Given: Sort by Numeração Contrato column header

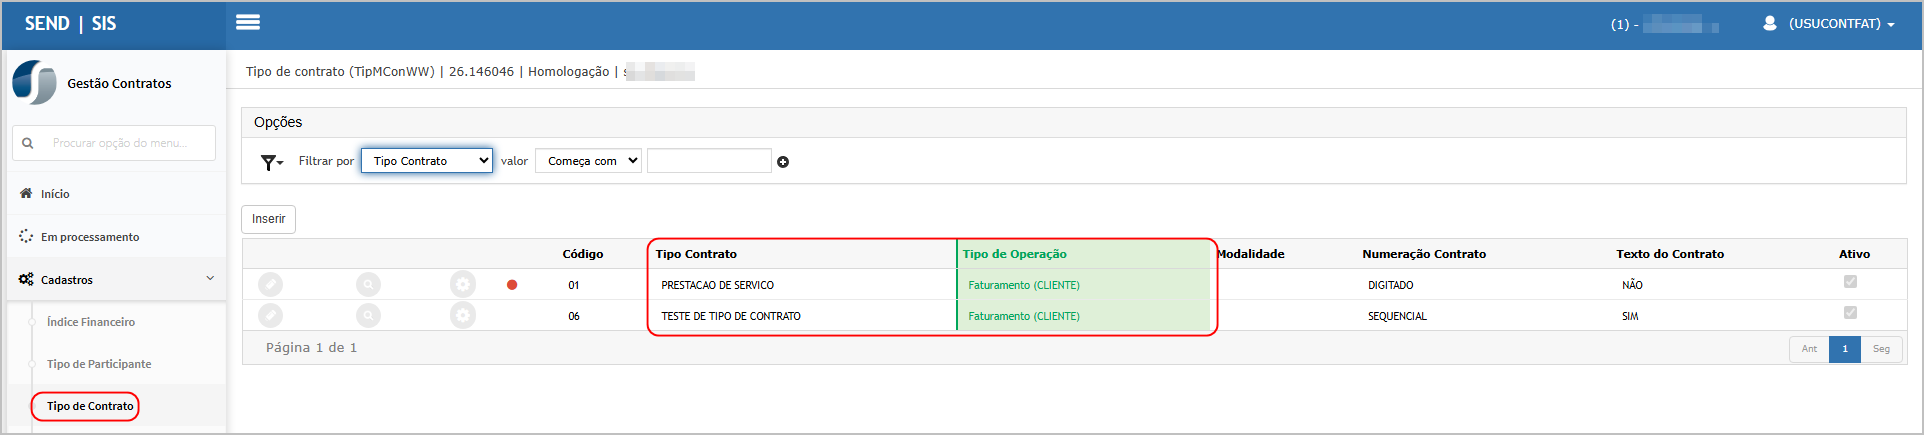Looking at the screenshot, I should pyautogui.click(x=1424, y=254).
